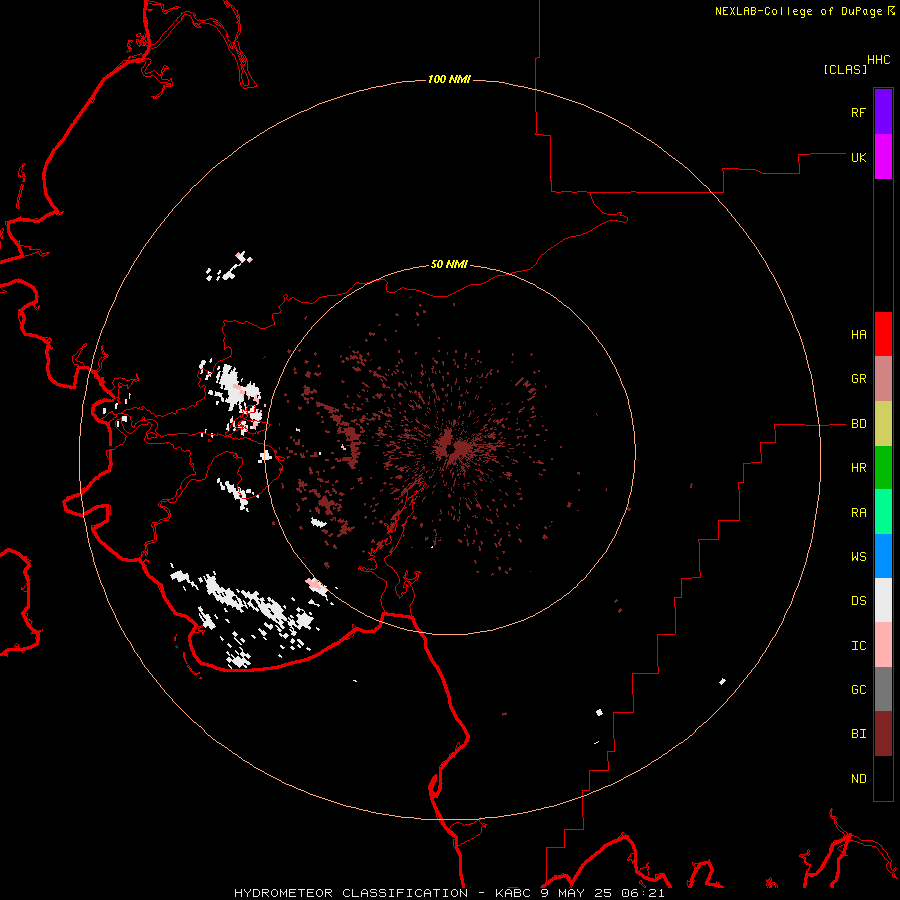The height and width of the screenshot is (900, 900).
Task: Click the 06:21 timestamp
Action: (645, 893)
